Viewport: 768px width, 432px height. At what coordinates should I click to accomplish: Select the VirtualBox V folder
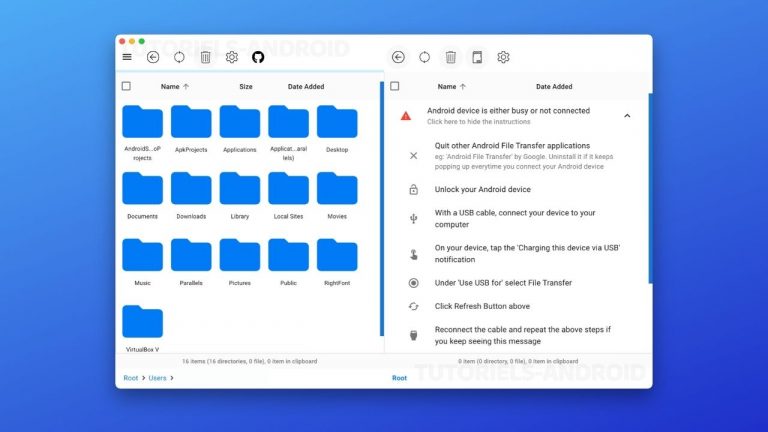pos(143,328)
